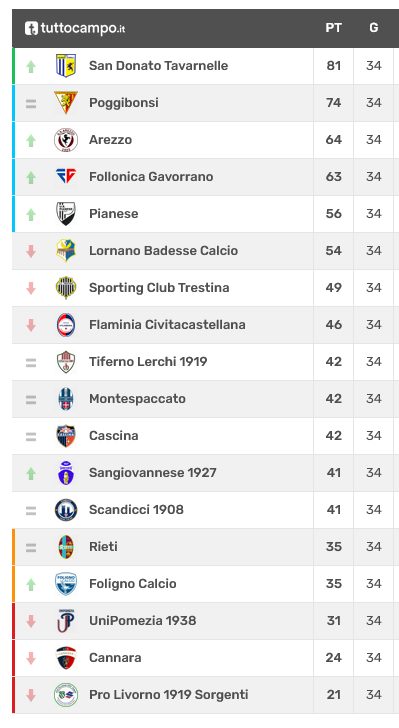Open the Lornano Badesse Calcio team page

[x=164, y=251]
